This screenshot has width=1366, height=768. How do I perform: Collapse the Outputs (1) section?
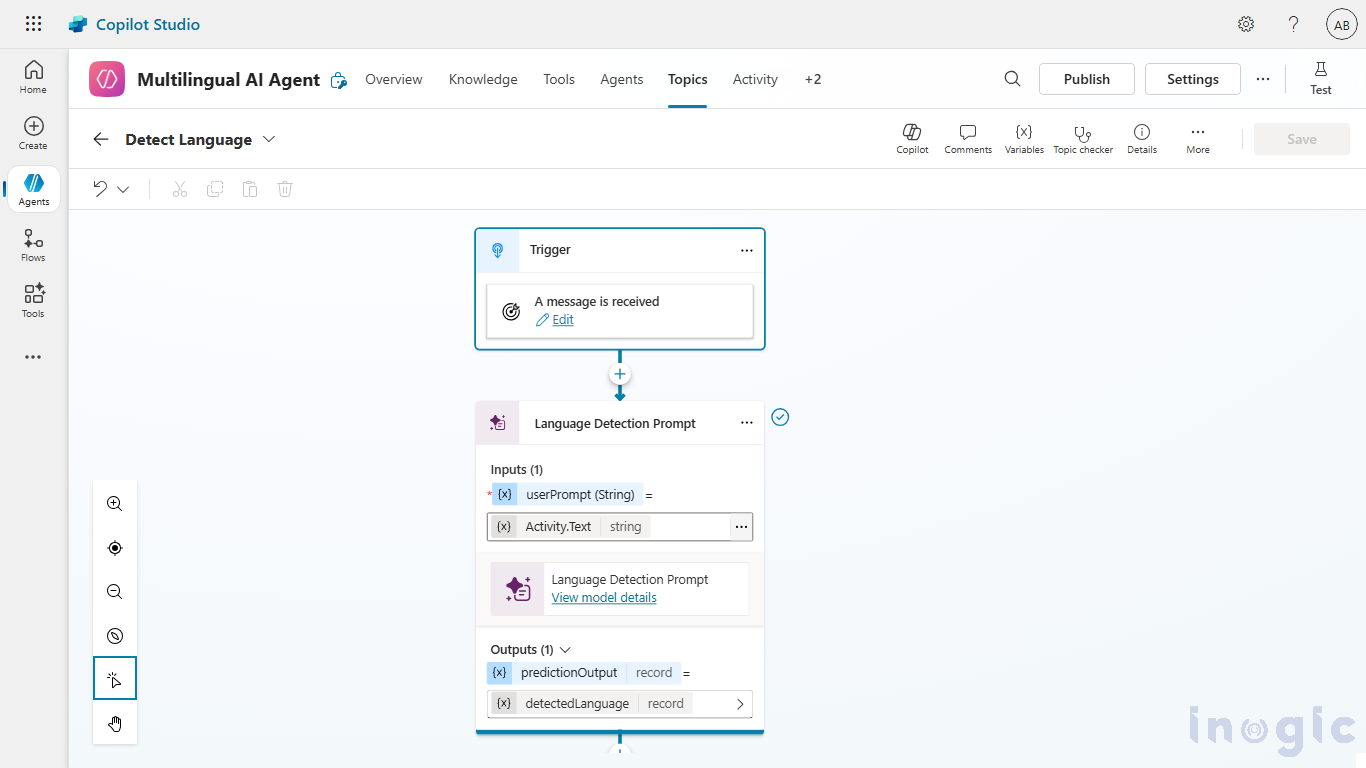pyautogui.click(x=566, y=650)
